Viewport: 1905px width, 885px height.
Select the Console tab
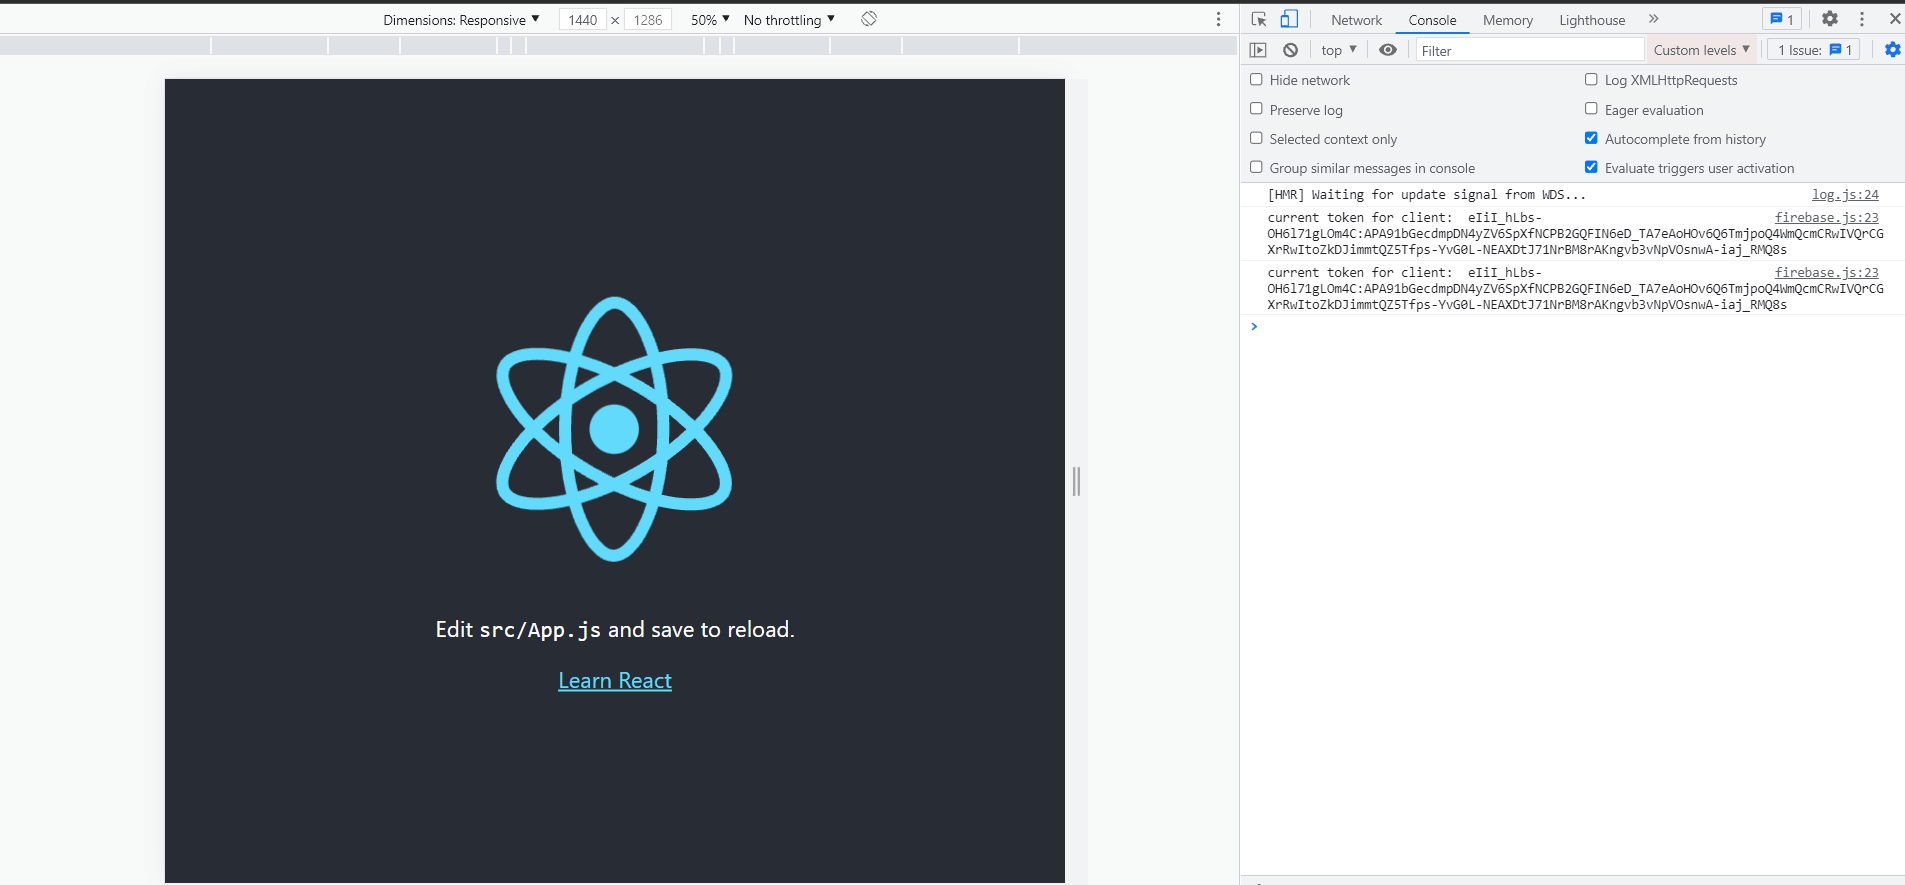click(1432, 20)
